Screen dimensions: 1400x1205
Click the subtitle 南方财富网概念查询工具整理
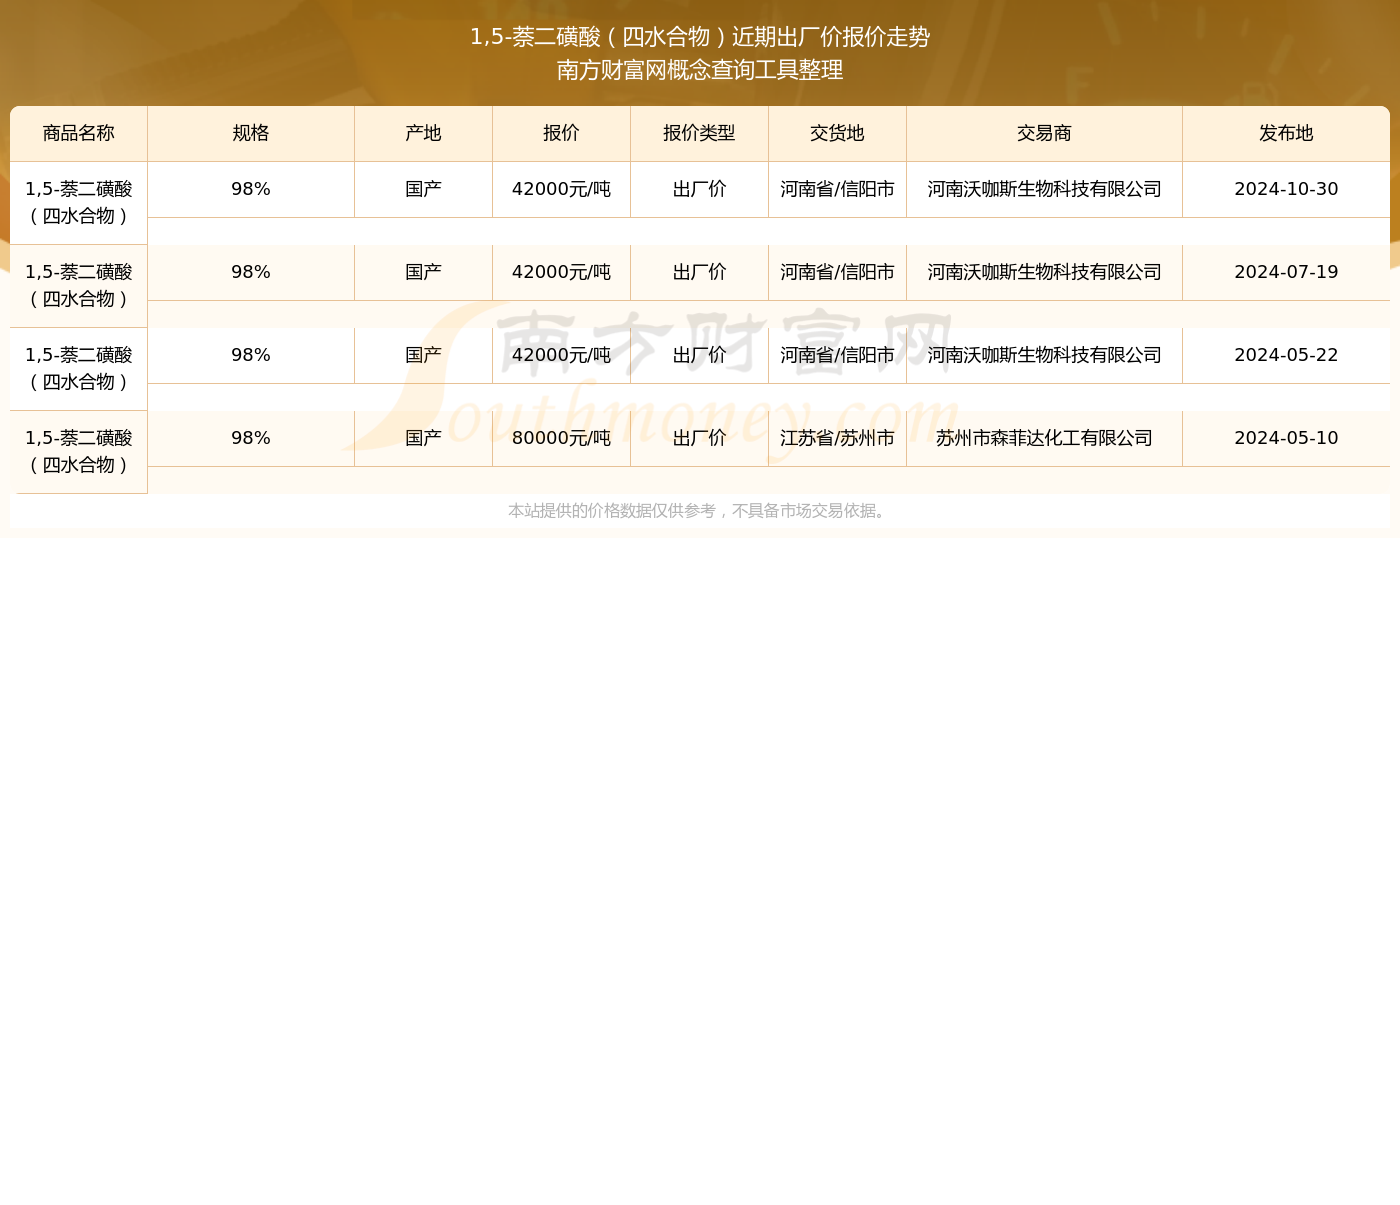tap(700, 70)
